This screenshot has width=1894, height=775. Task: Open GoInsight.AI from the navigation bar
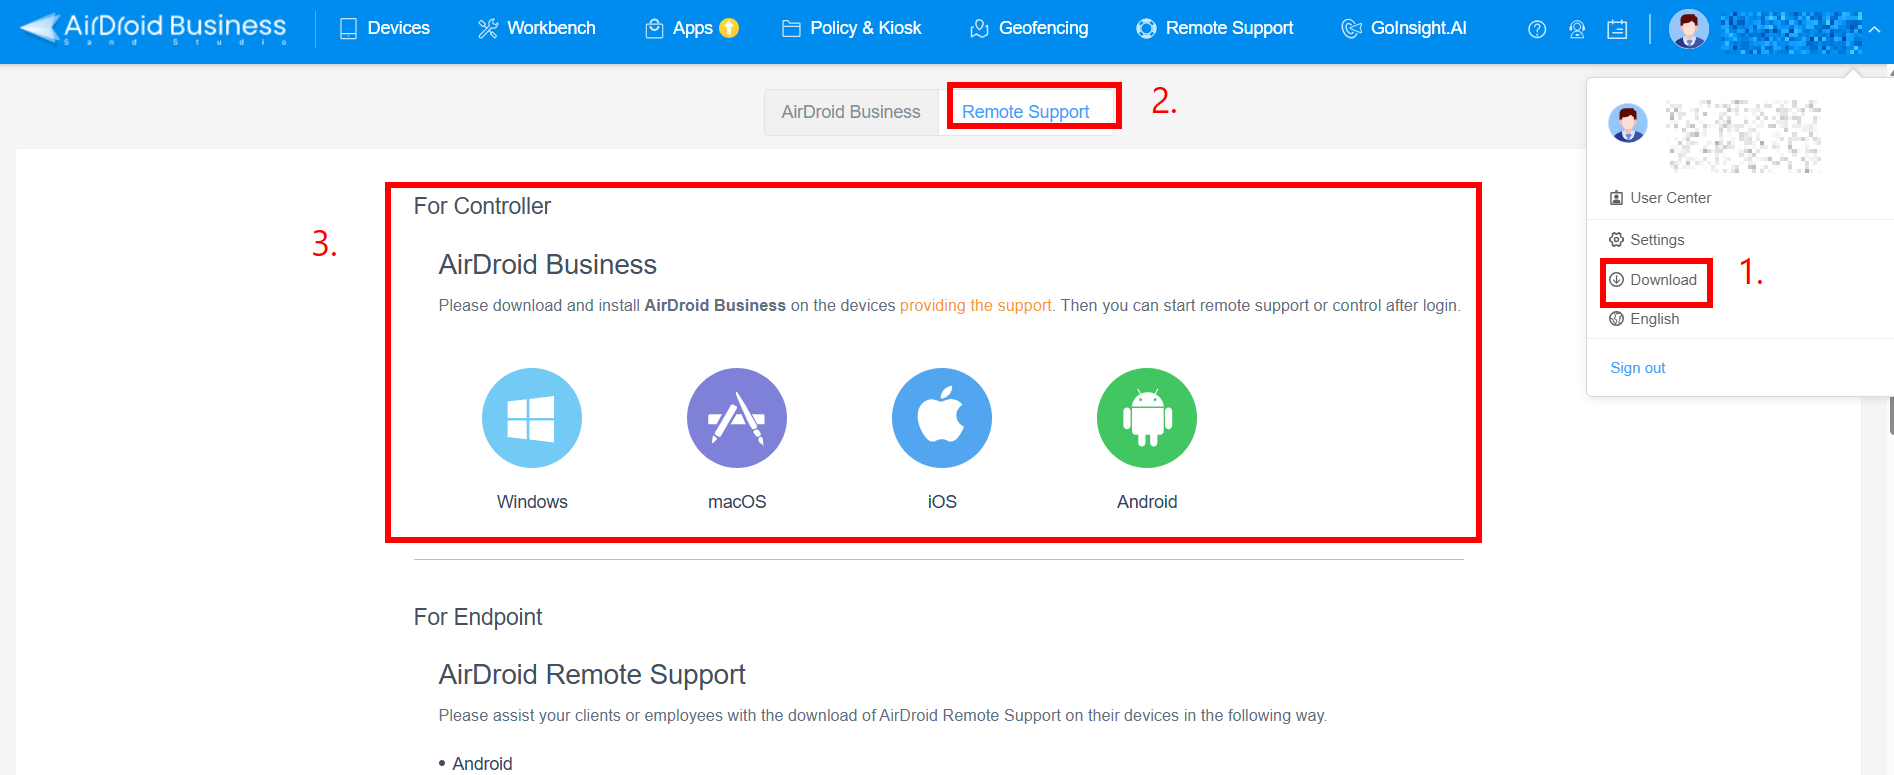(1404, 28)
